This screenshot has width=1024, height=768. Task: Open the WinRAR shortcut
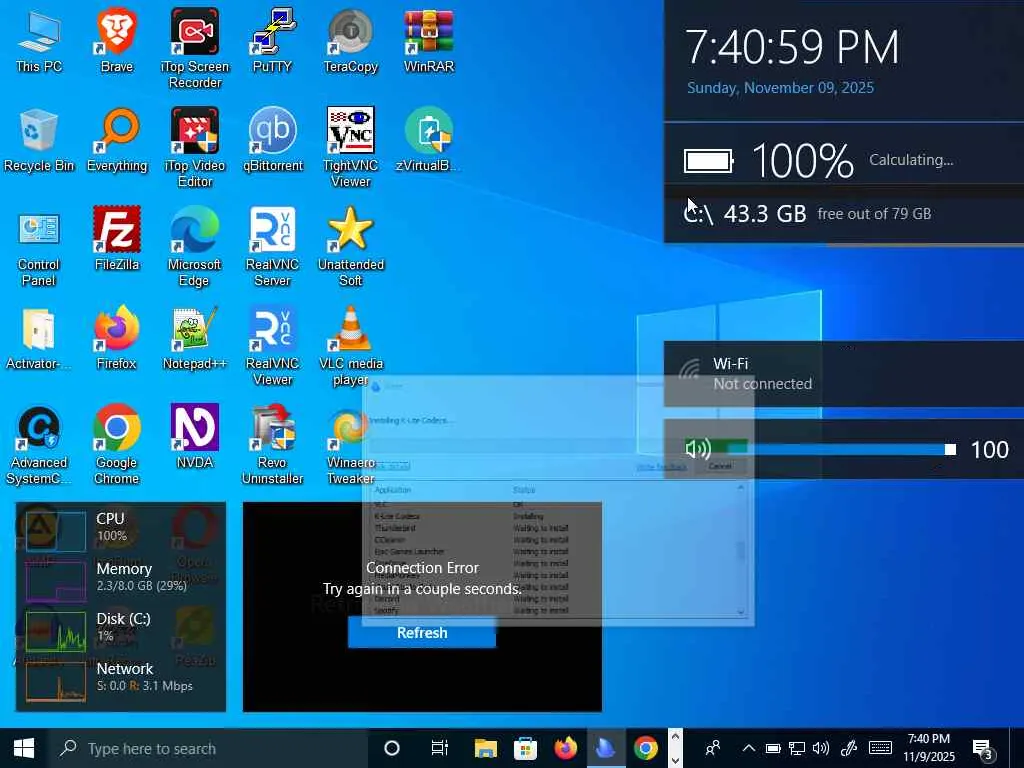[x=428, y=41]
